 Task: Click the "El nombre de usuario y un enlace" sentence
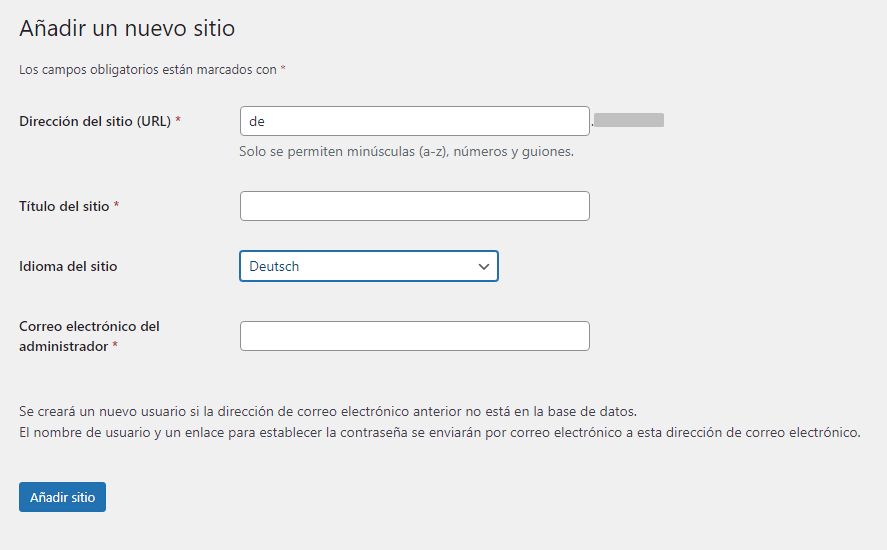coord(440,433)
